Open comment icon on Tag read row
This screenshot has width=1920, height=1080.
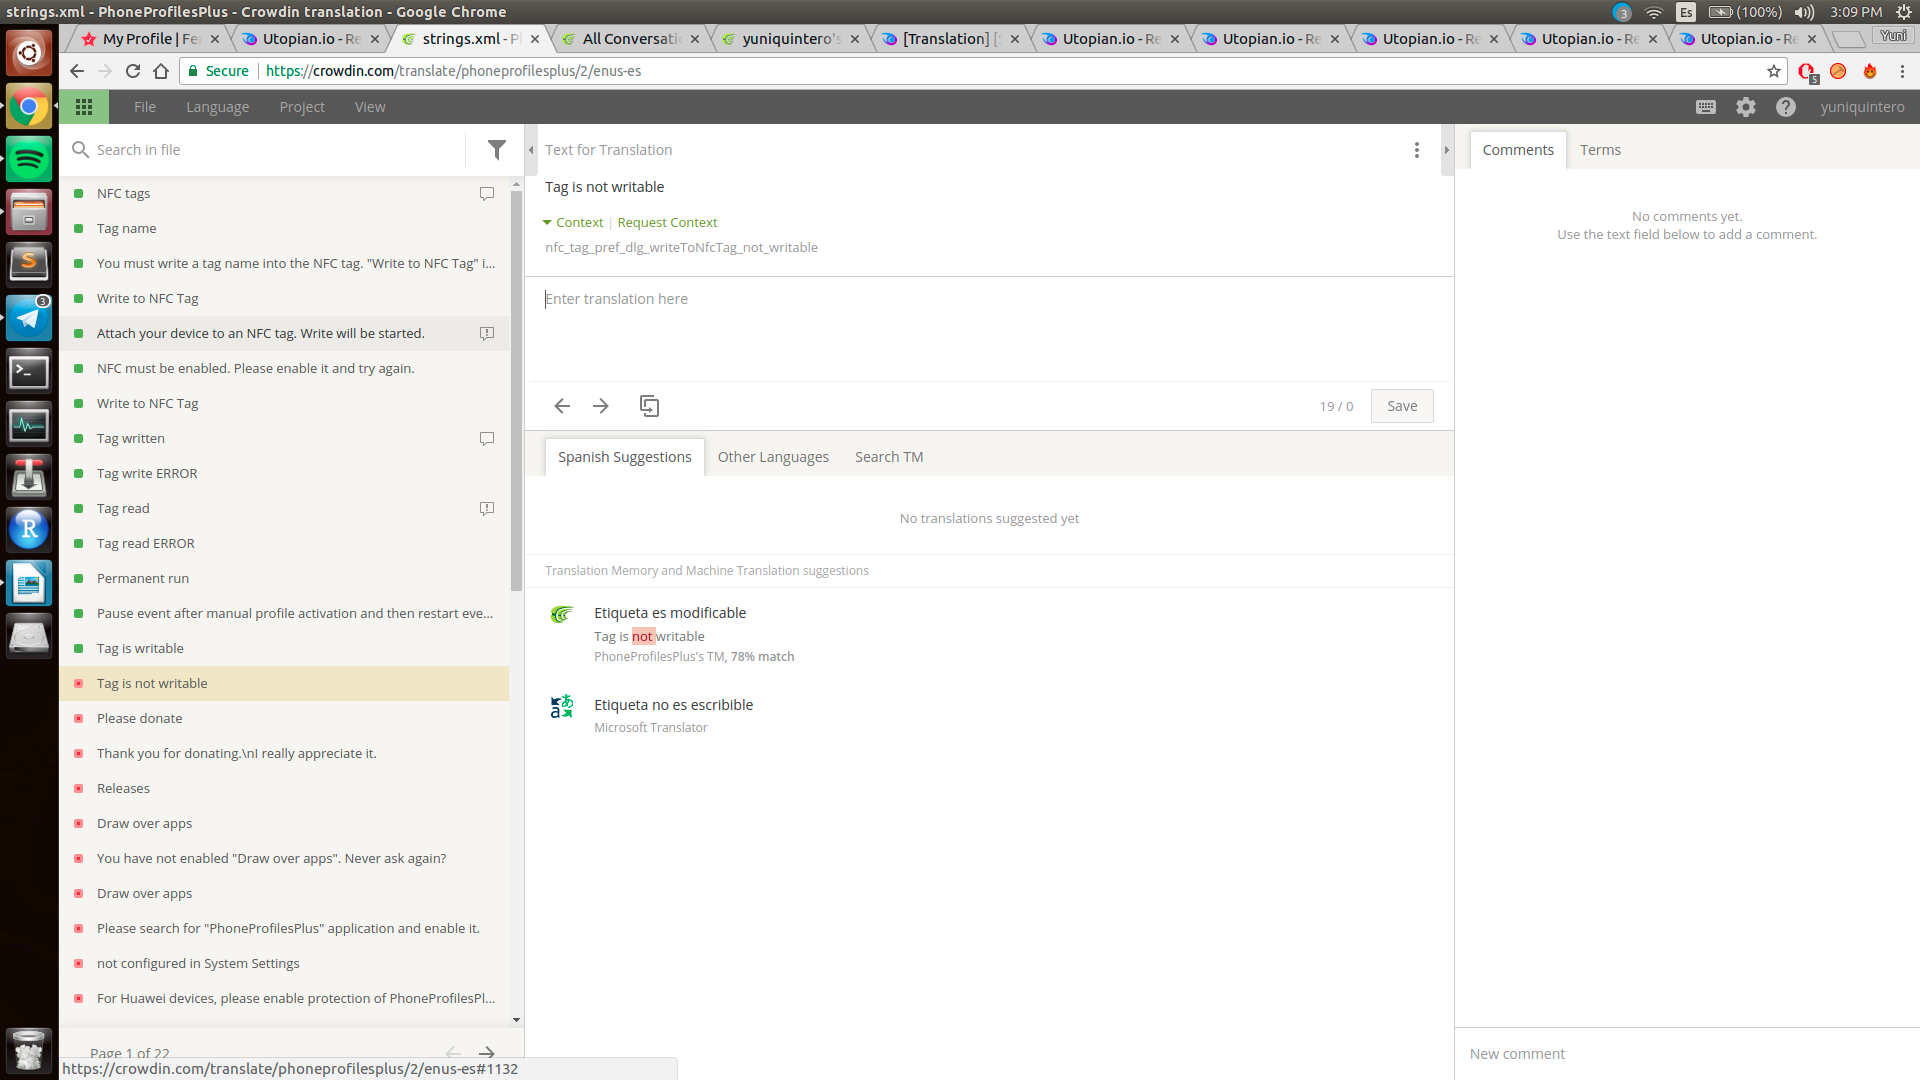coord(487,509)
